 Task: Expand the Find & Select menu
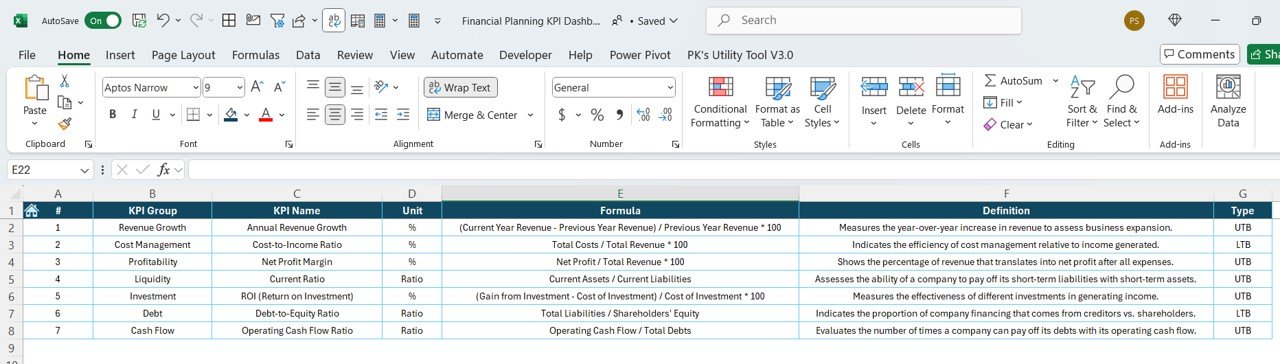[1121, 102]
